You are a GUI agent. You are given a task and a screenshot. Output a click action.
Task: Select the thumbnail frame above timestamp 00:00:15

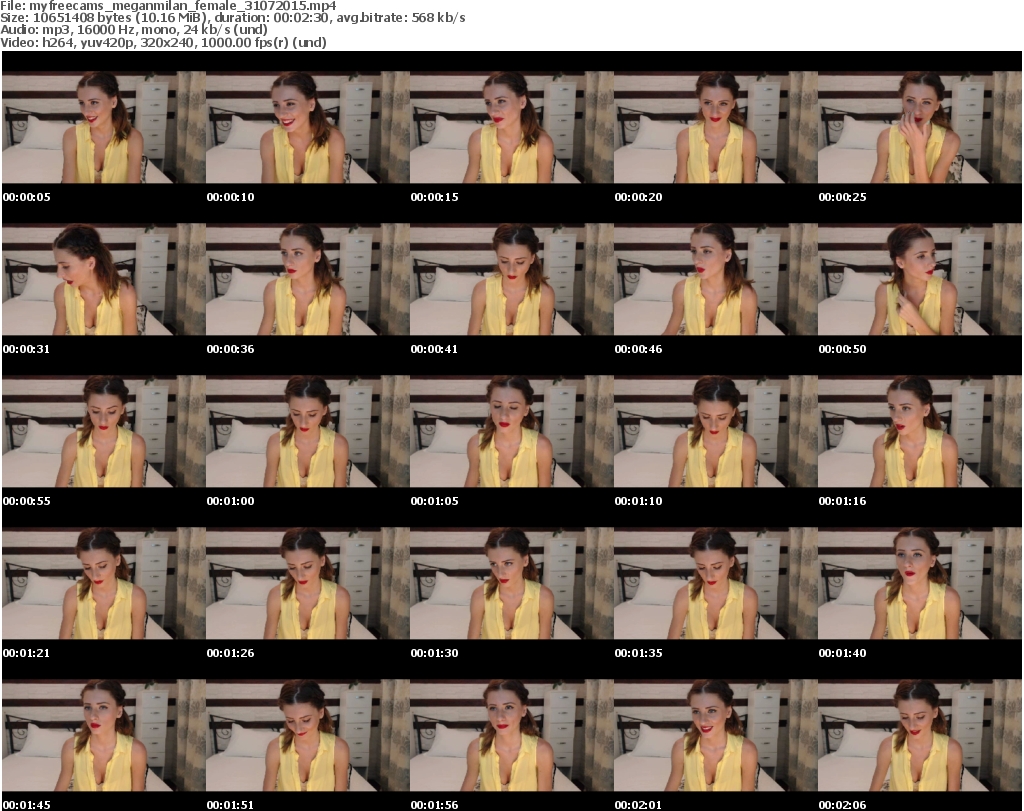(x=512, y=127)
